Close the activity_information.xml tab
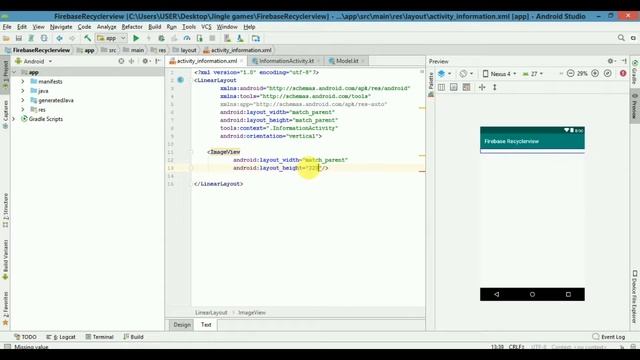Image resolution: width=640 pixels, height=360 pixels. point(242,61)
